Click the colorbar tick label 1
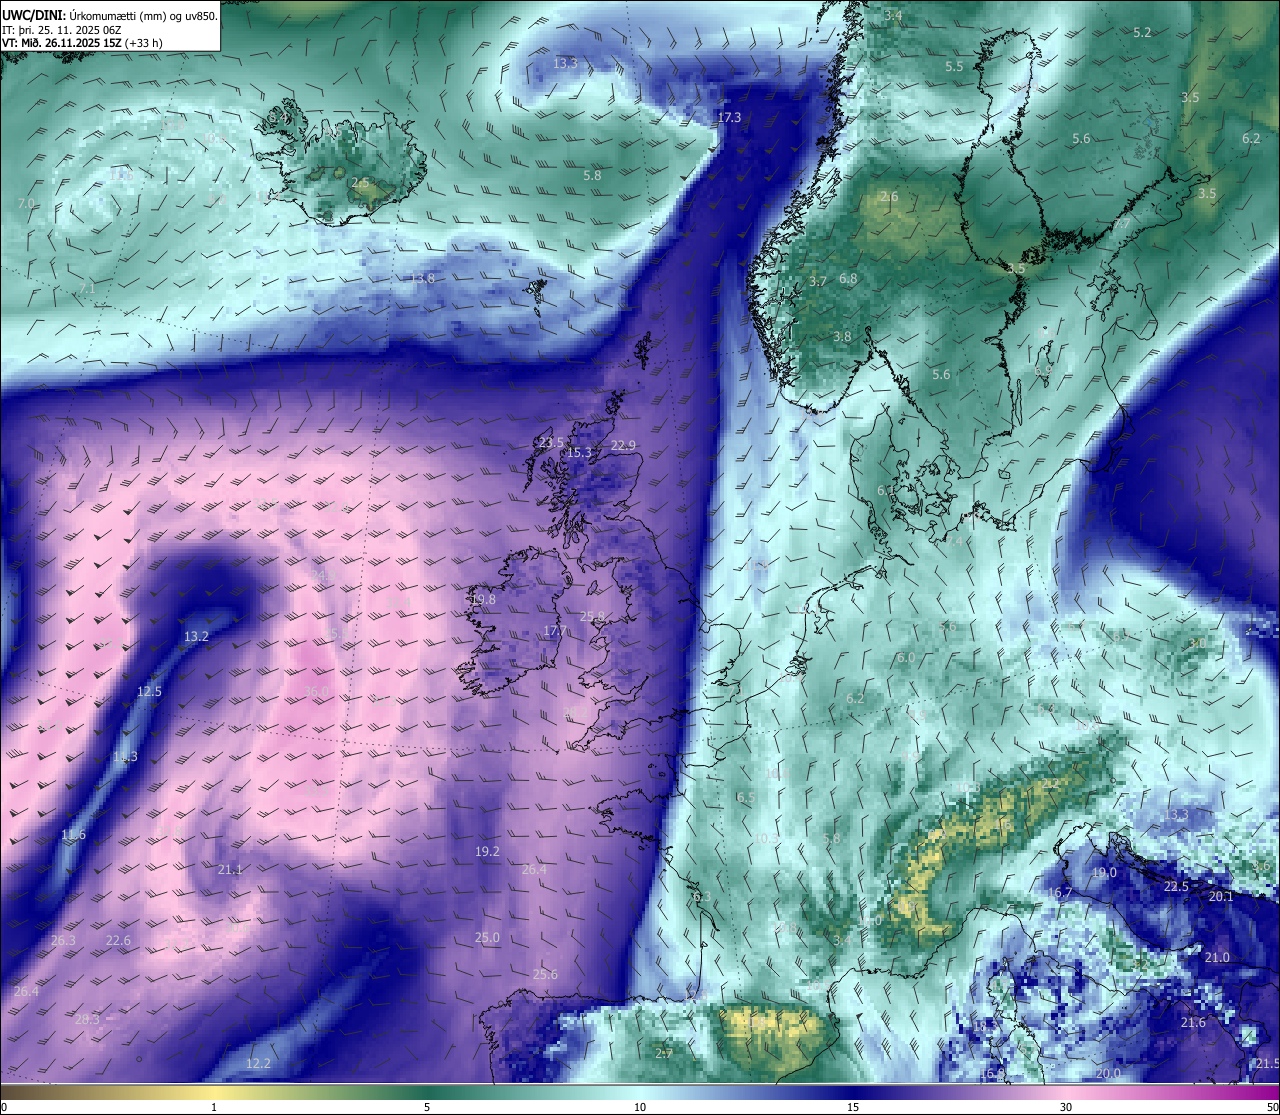 [x=214, y=1107]
